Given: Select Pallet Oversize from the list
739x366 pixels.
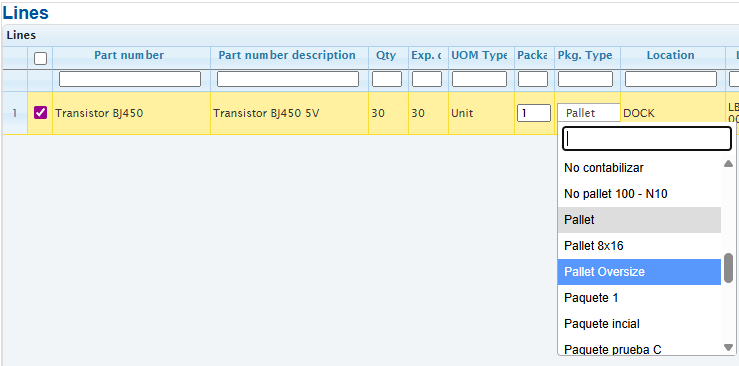Looking at the screenshot, I should 639,272.
